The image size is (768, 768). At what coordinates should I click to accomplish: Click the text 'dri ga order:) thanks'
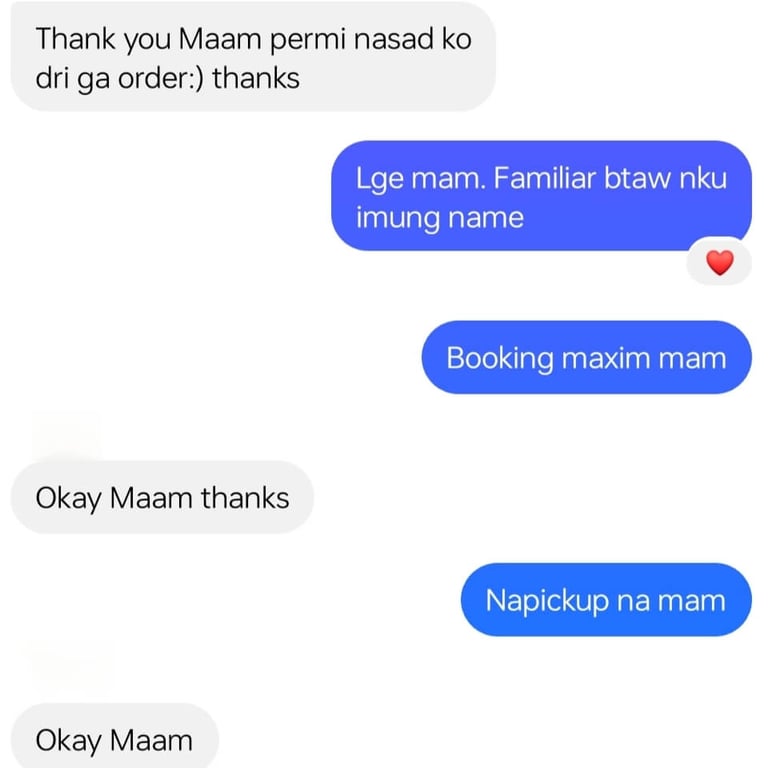pos(168,78)
